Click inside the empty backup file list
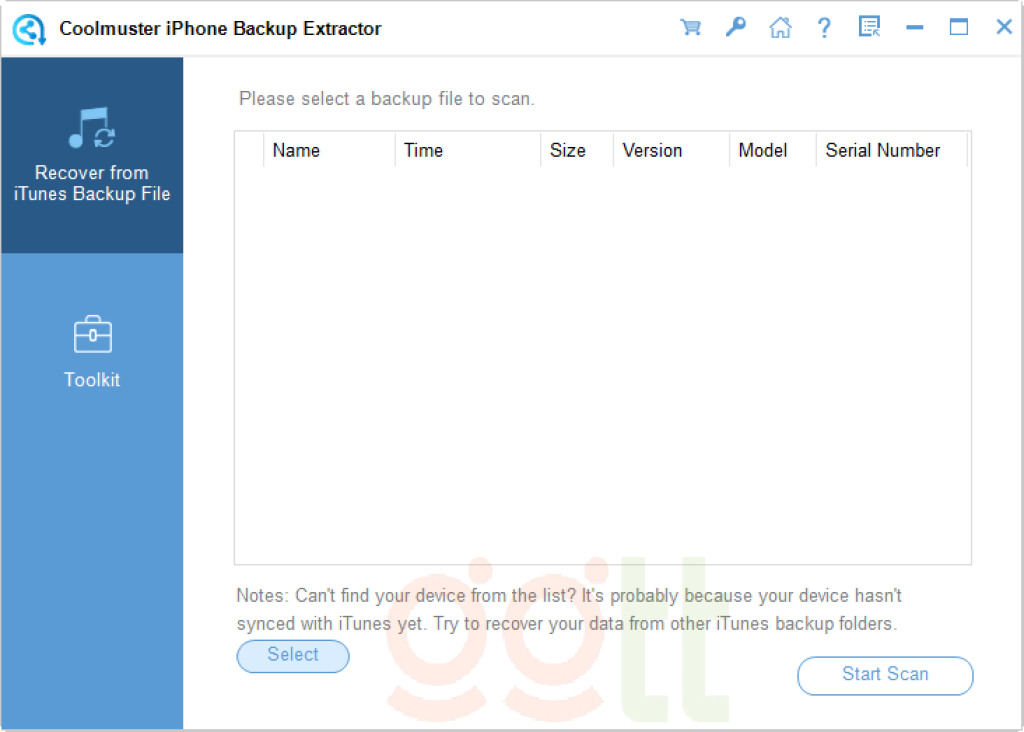Image resolution: width=1024 pixels, height=732 pixels. click(600, 360)
